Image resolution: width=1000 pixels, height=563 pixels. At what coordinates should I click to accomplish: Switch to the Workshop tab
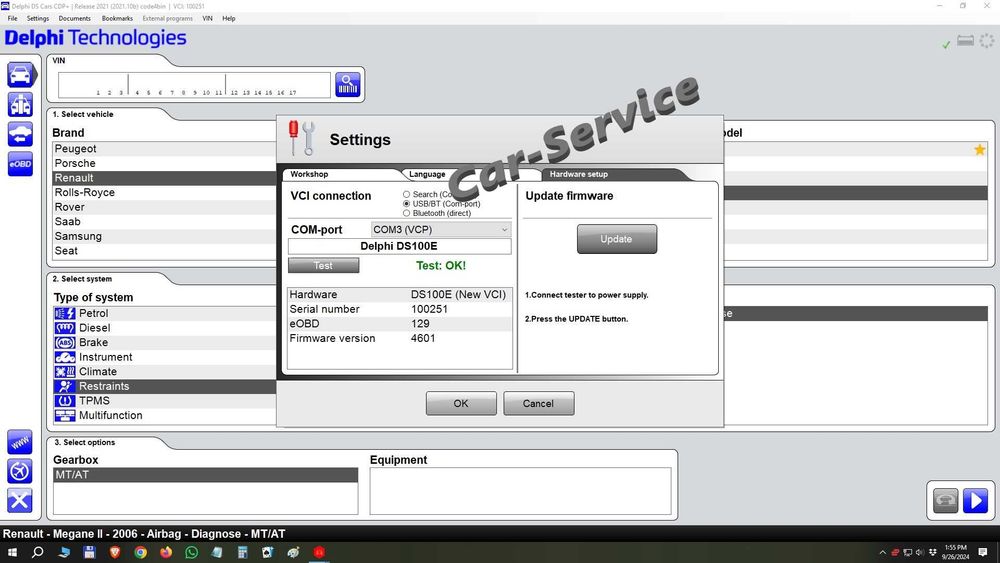309,174
